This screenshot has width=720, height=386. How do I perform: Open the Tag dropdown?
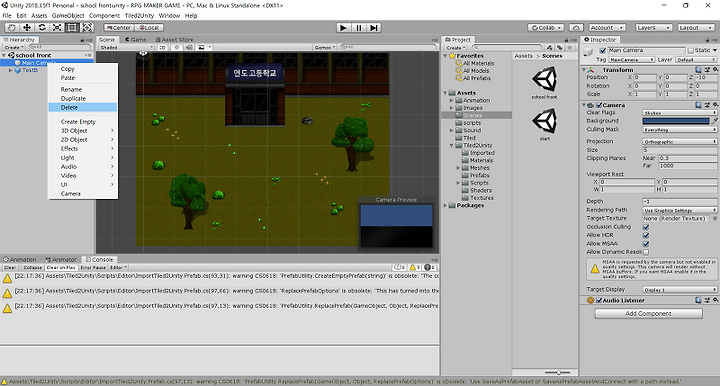click(632, 60)
